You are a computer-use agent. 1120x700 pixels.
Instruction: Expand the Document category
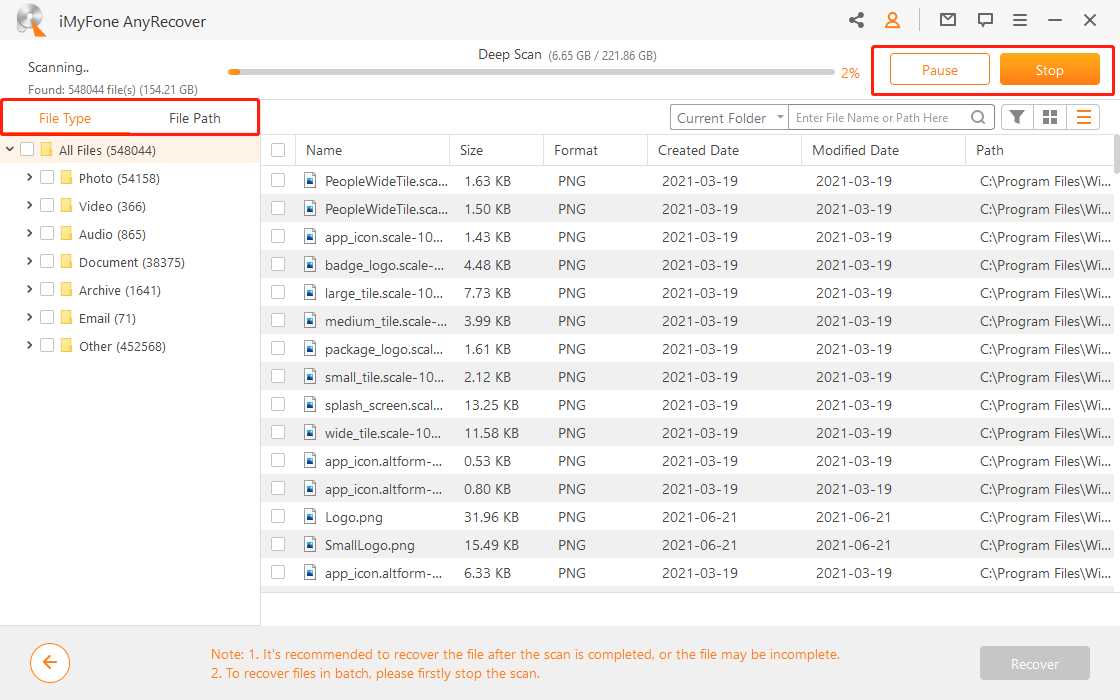pyautogui.click(x=29, y=261)
